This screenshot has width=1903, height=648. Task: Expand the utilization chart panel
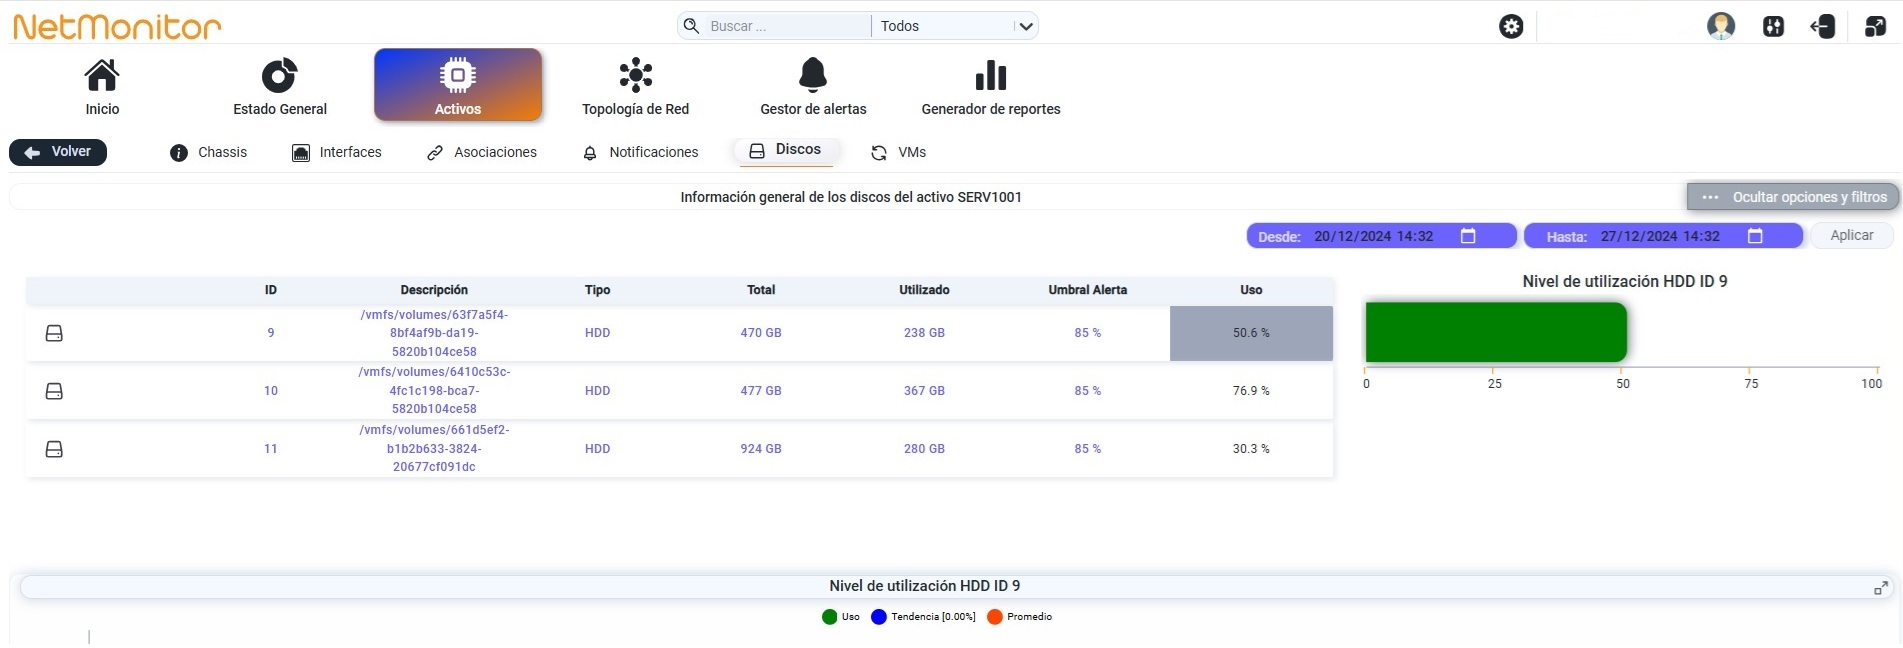1881,588
